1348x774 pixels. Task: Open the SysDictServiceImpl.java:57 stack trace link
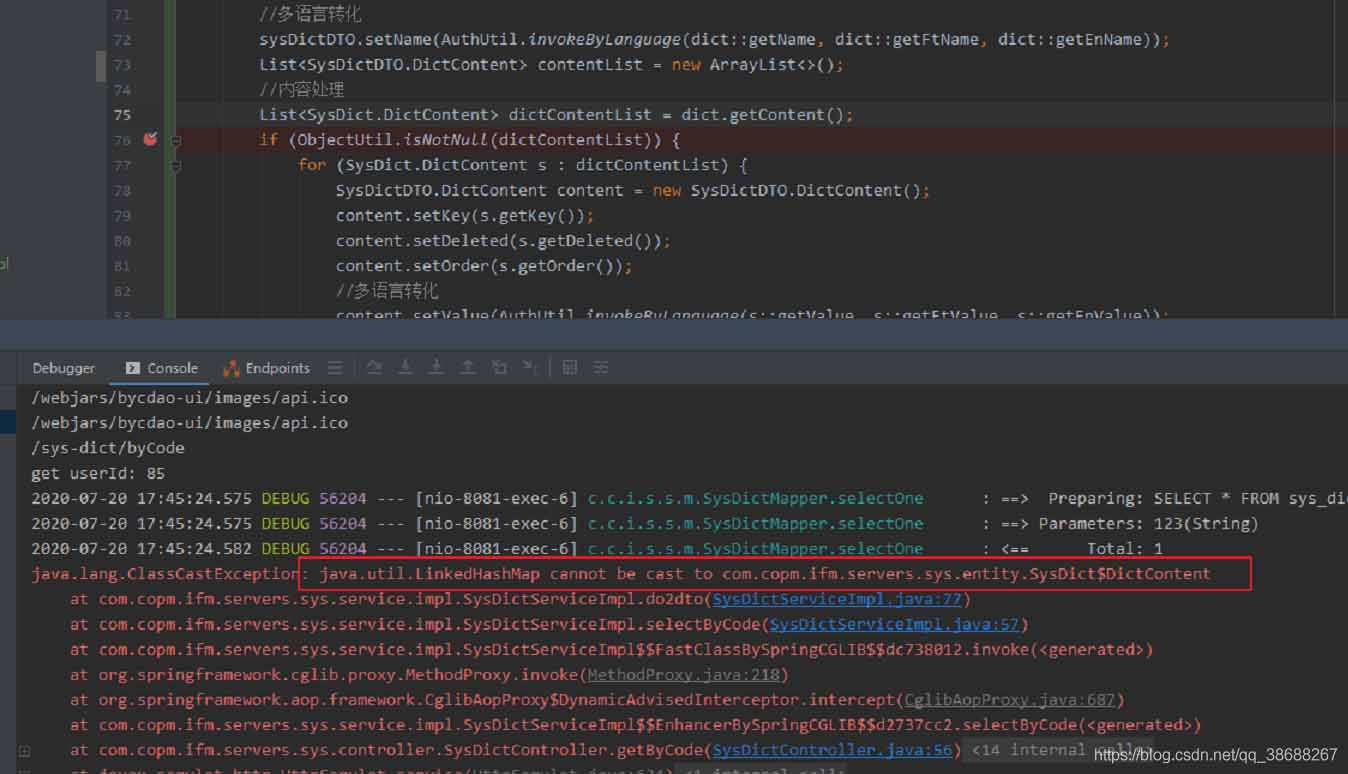pyautogui.click(x=894, y=624)
